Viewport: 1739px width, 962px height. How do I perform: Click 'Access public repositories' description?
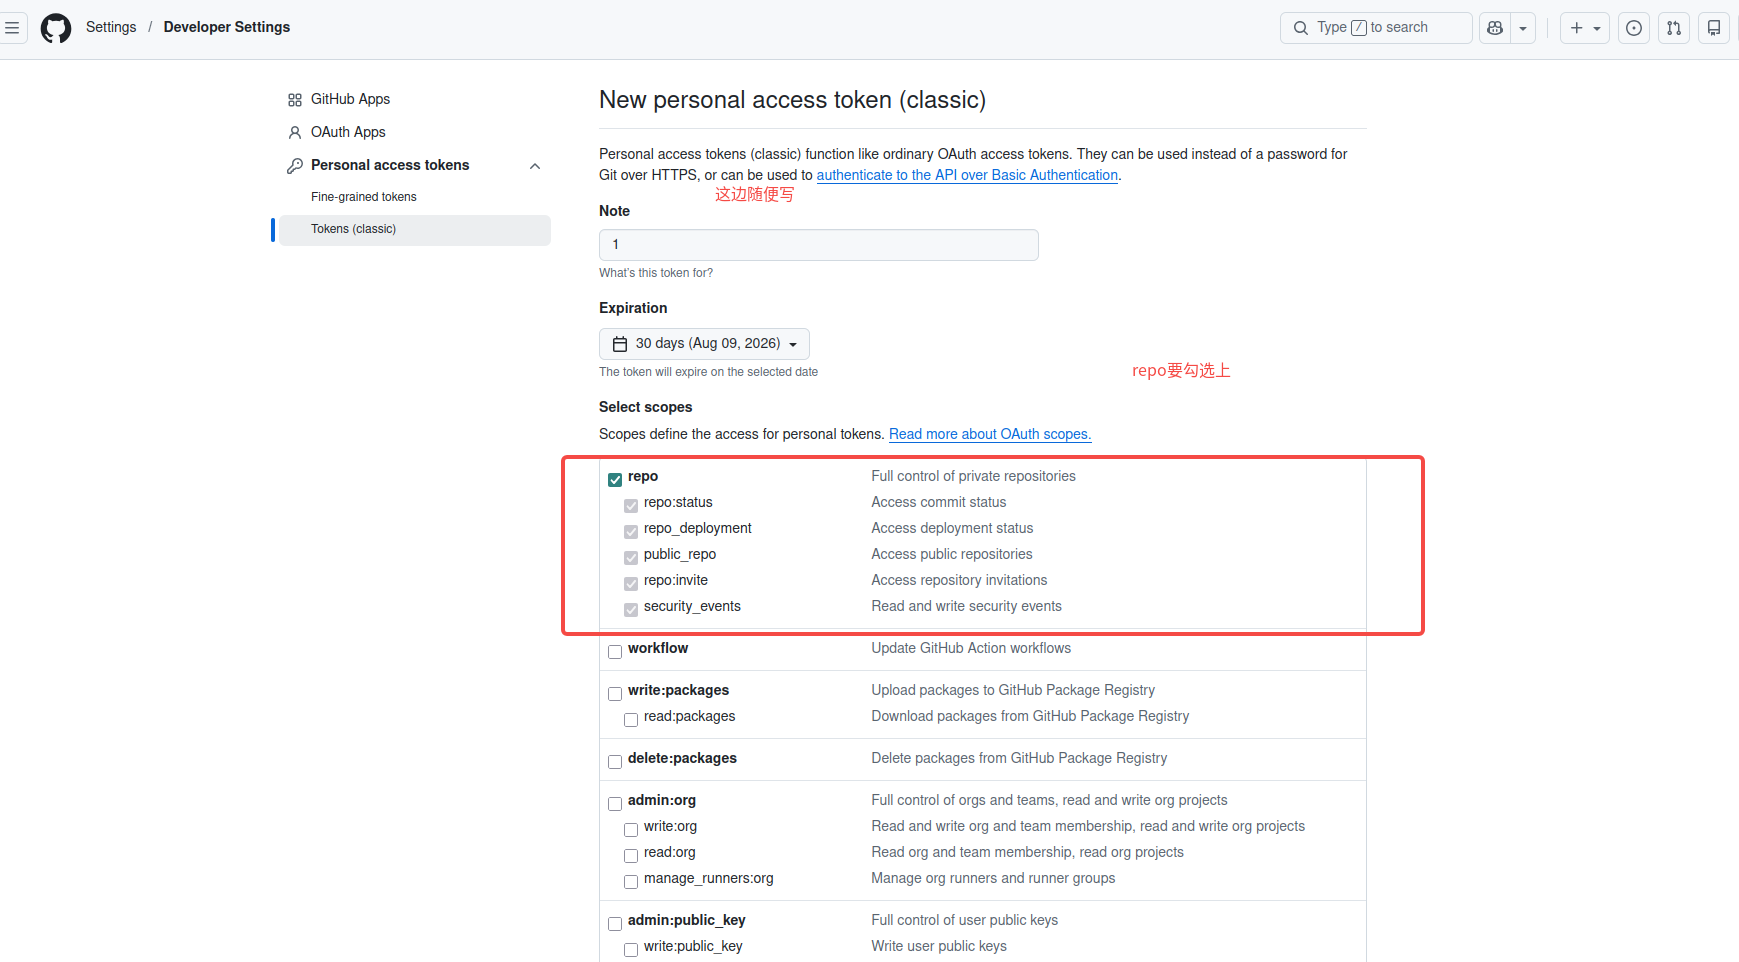pyautogui.click(x=951, y=554)
